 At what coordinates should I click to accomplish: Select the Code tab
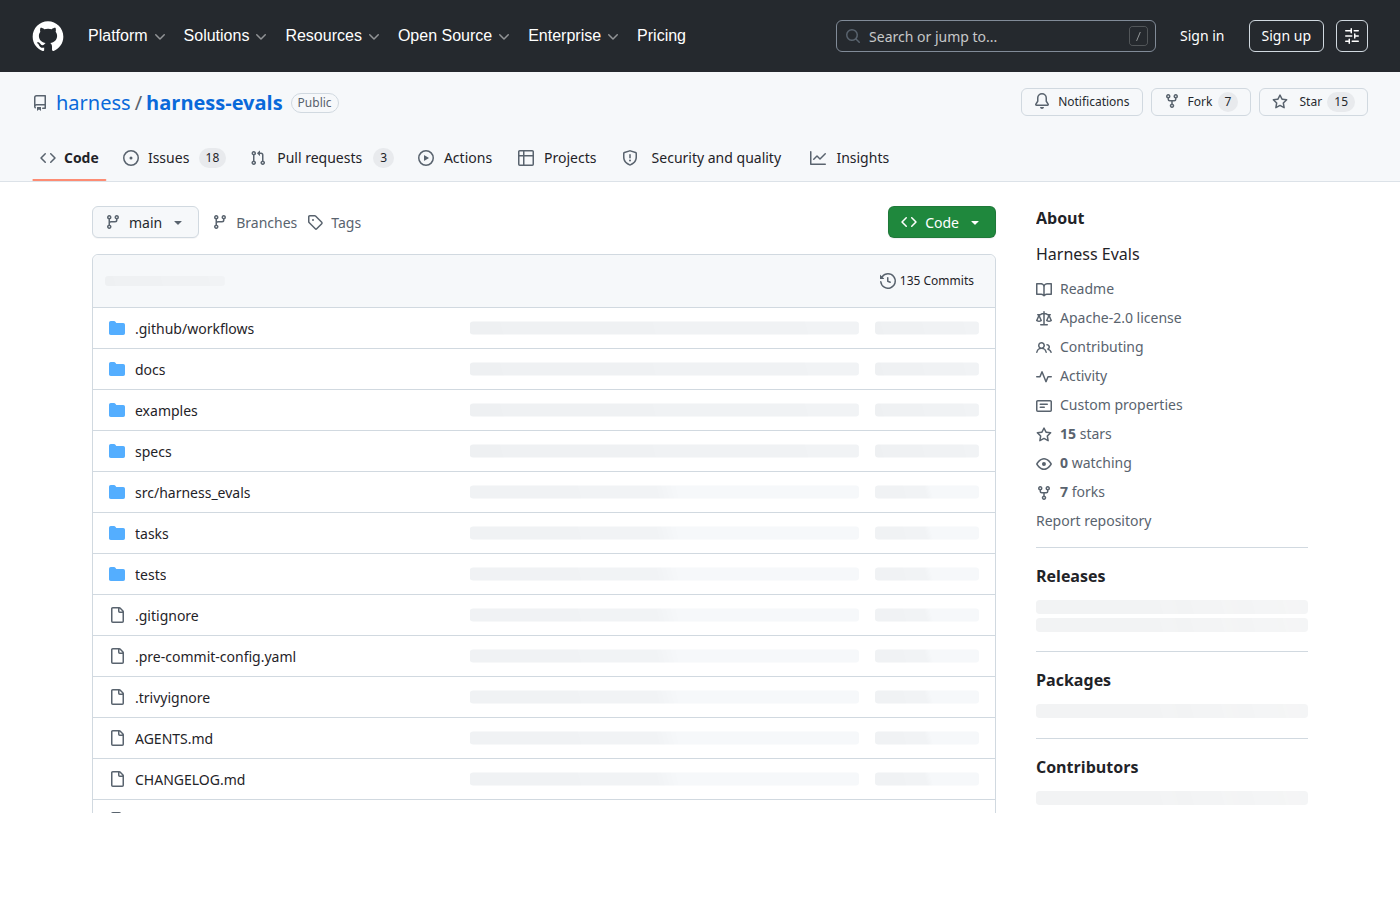pos(69,158)
